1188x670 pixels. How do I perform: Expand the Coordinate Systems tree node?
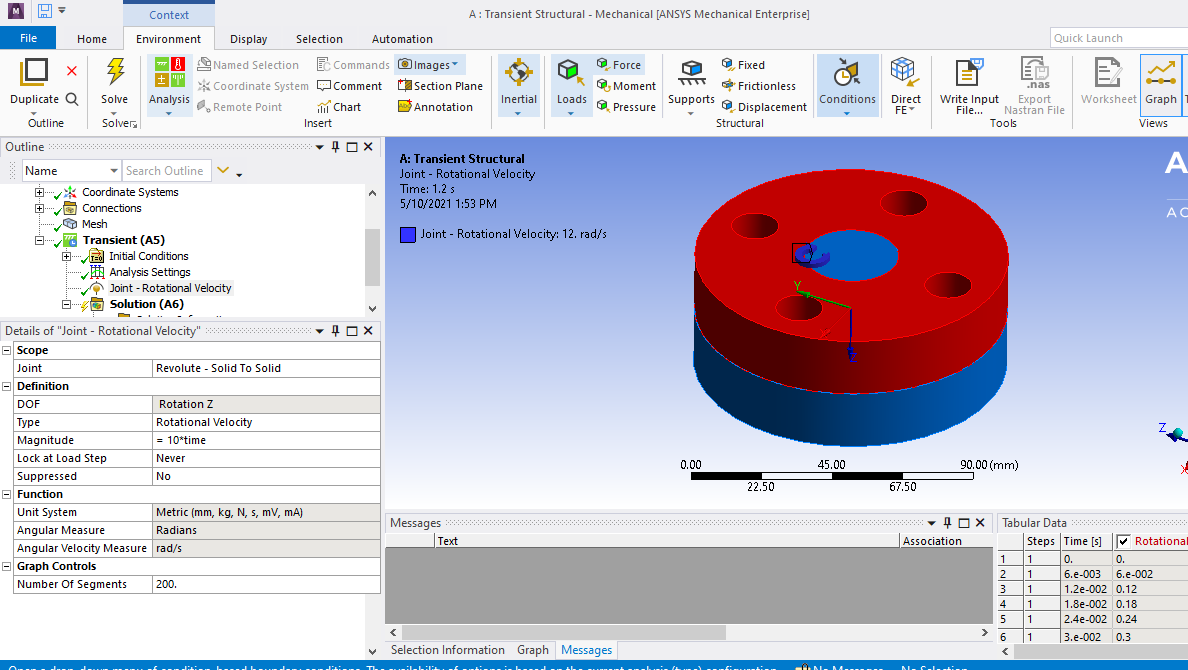[x=39, y=193]
